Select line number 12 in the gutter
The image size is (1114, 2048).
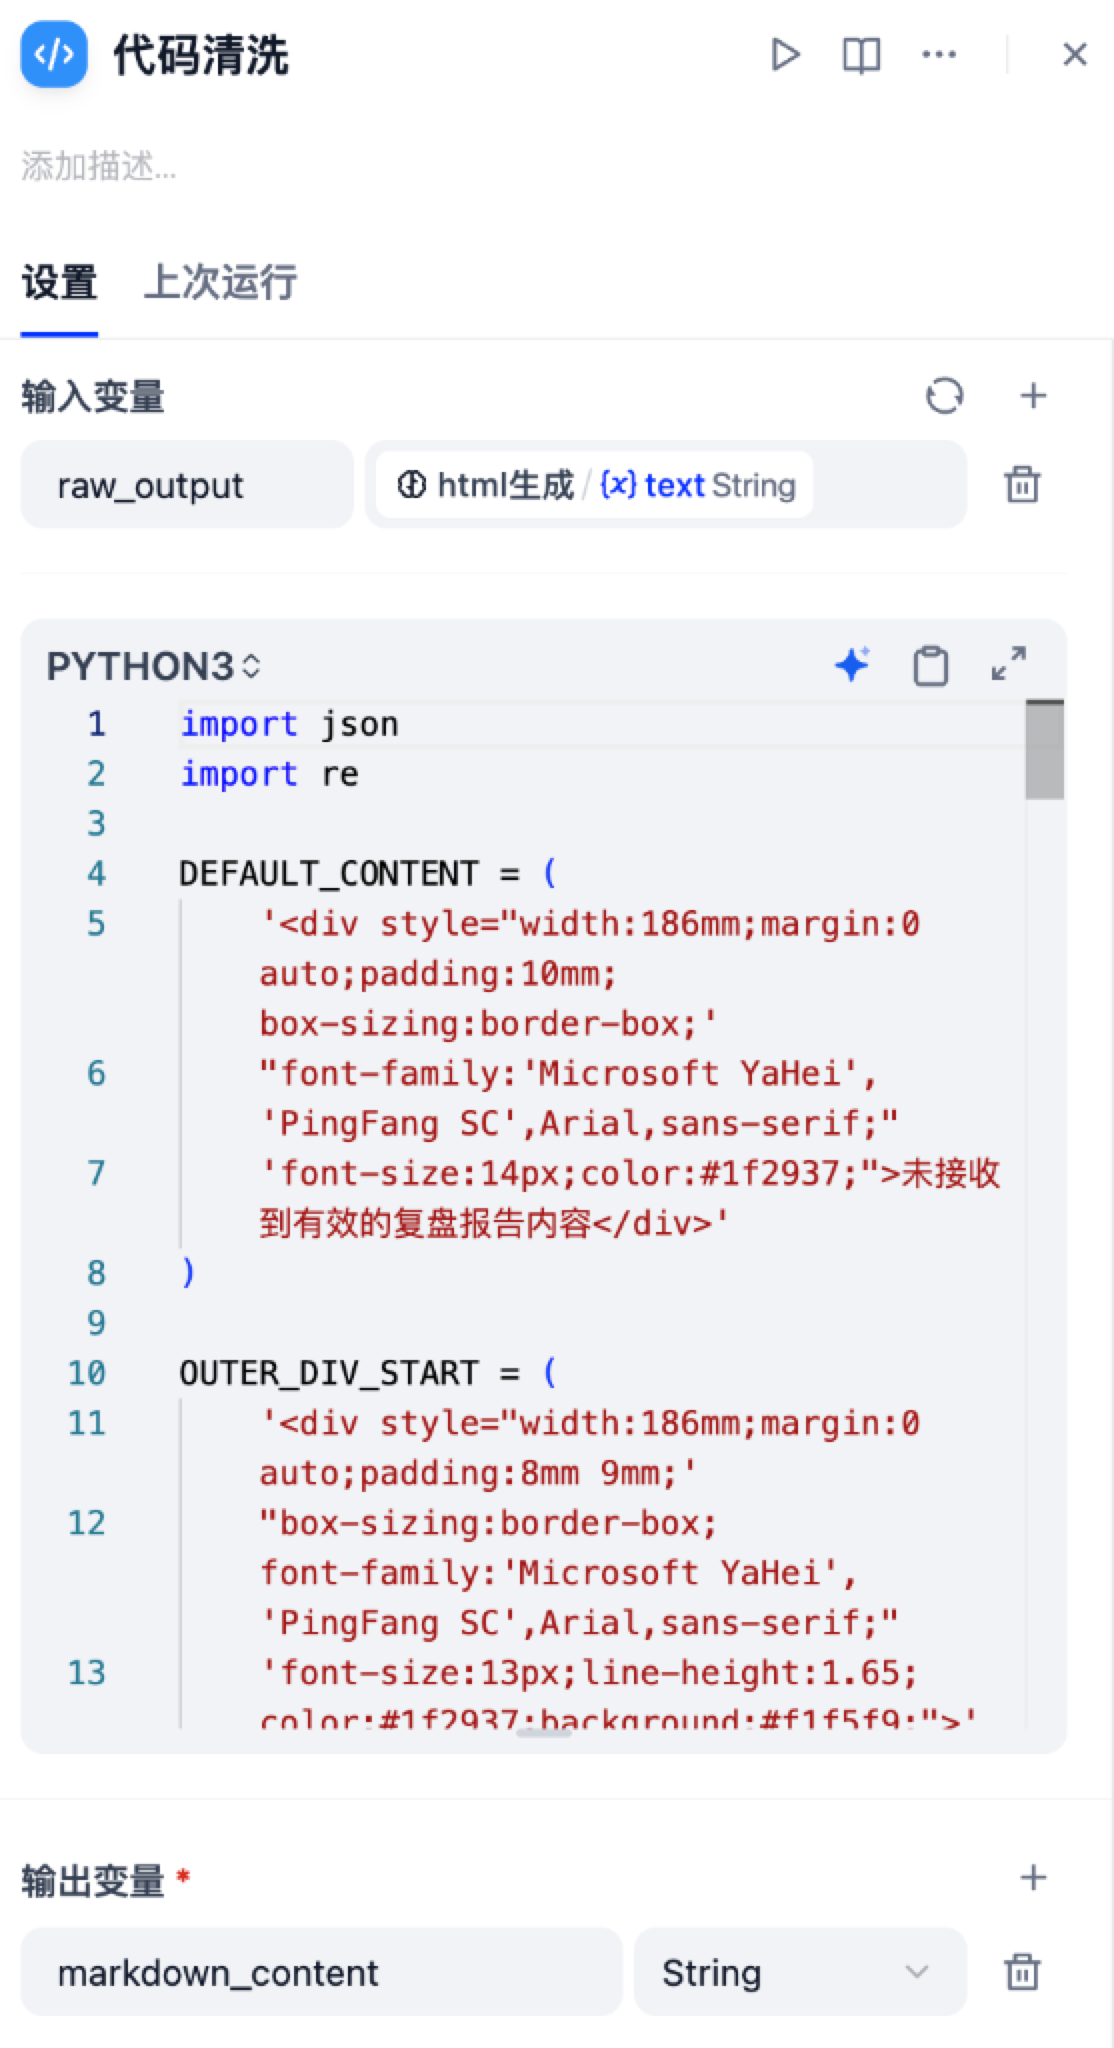tap(87, 1523)
